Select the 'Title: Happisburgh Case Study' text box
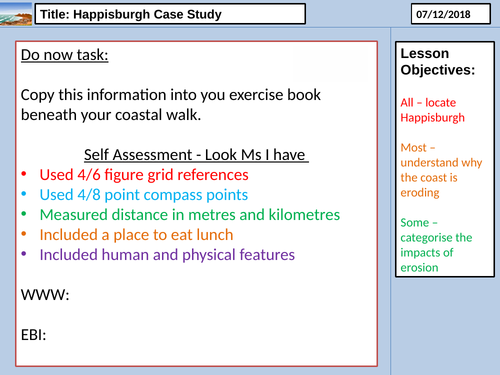The image size is (500, 375). point(170,14)
